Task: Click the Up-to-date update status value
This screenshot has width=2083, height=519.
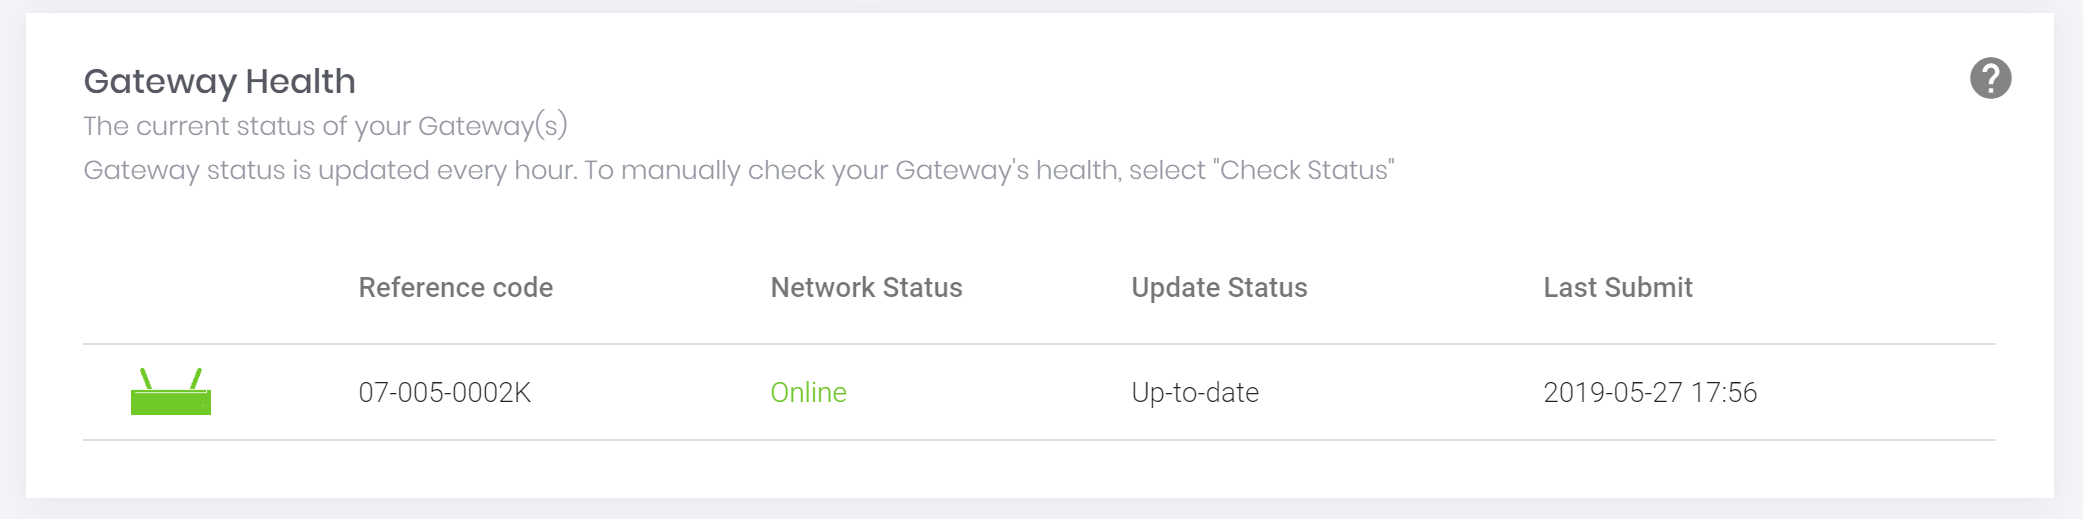Action: pyautogui.click(x=1194, y=392)
